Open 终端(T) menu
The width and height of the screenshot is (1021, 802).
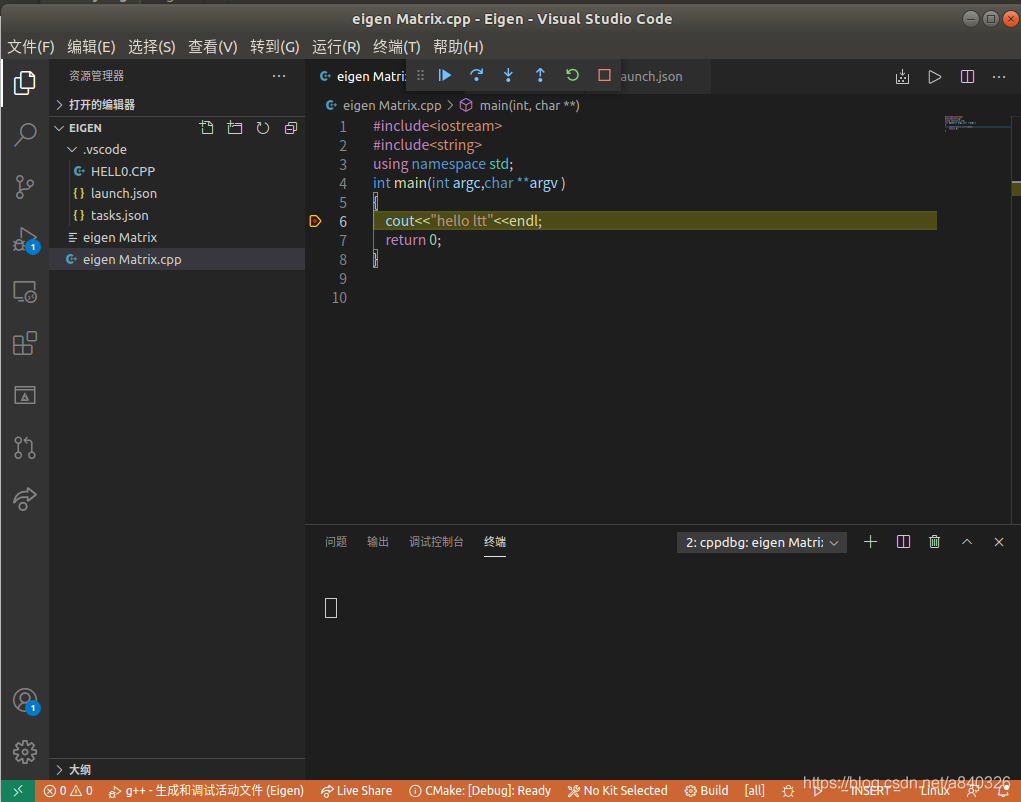[397, 47]
